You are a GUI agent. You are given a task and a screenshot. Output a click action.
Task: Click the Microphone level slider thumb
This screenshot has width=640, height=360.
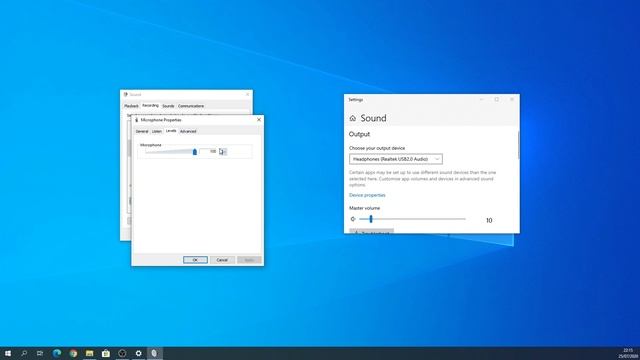[x=195, y=152]
